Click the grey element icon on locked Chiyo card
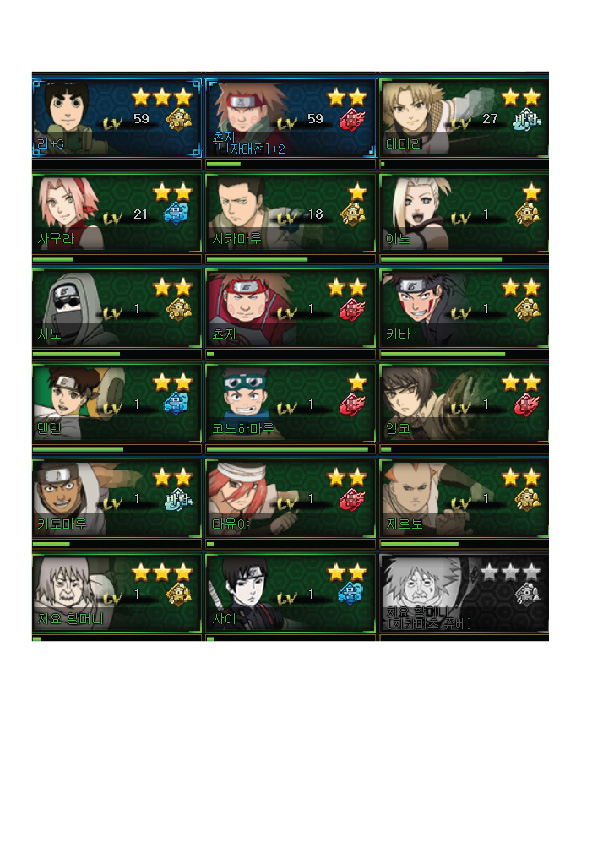The image size is (596, 842). [527, 593]
